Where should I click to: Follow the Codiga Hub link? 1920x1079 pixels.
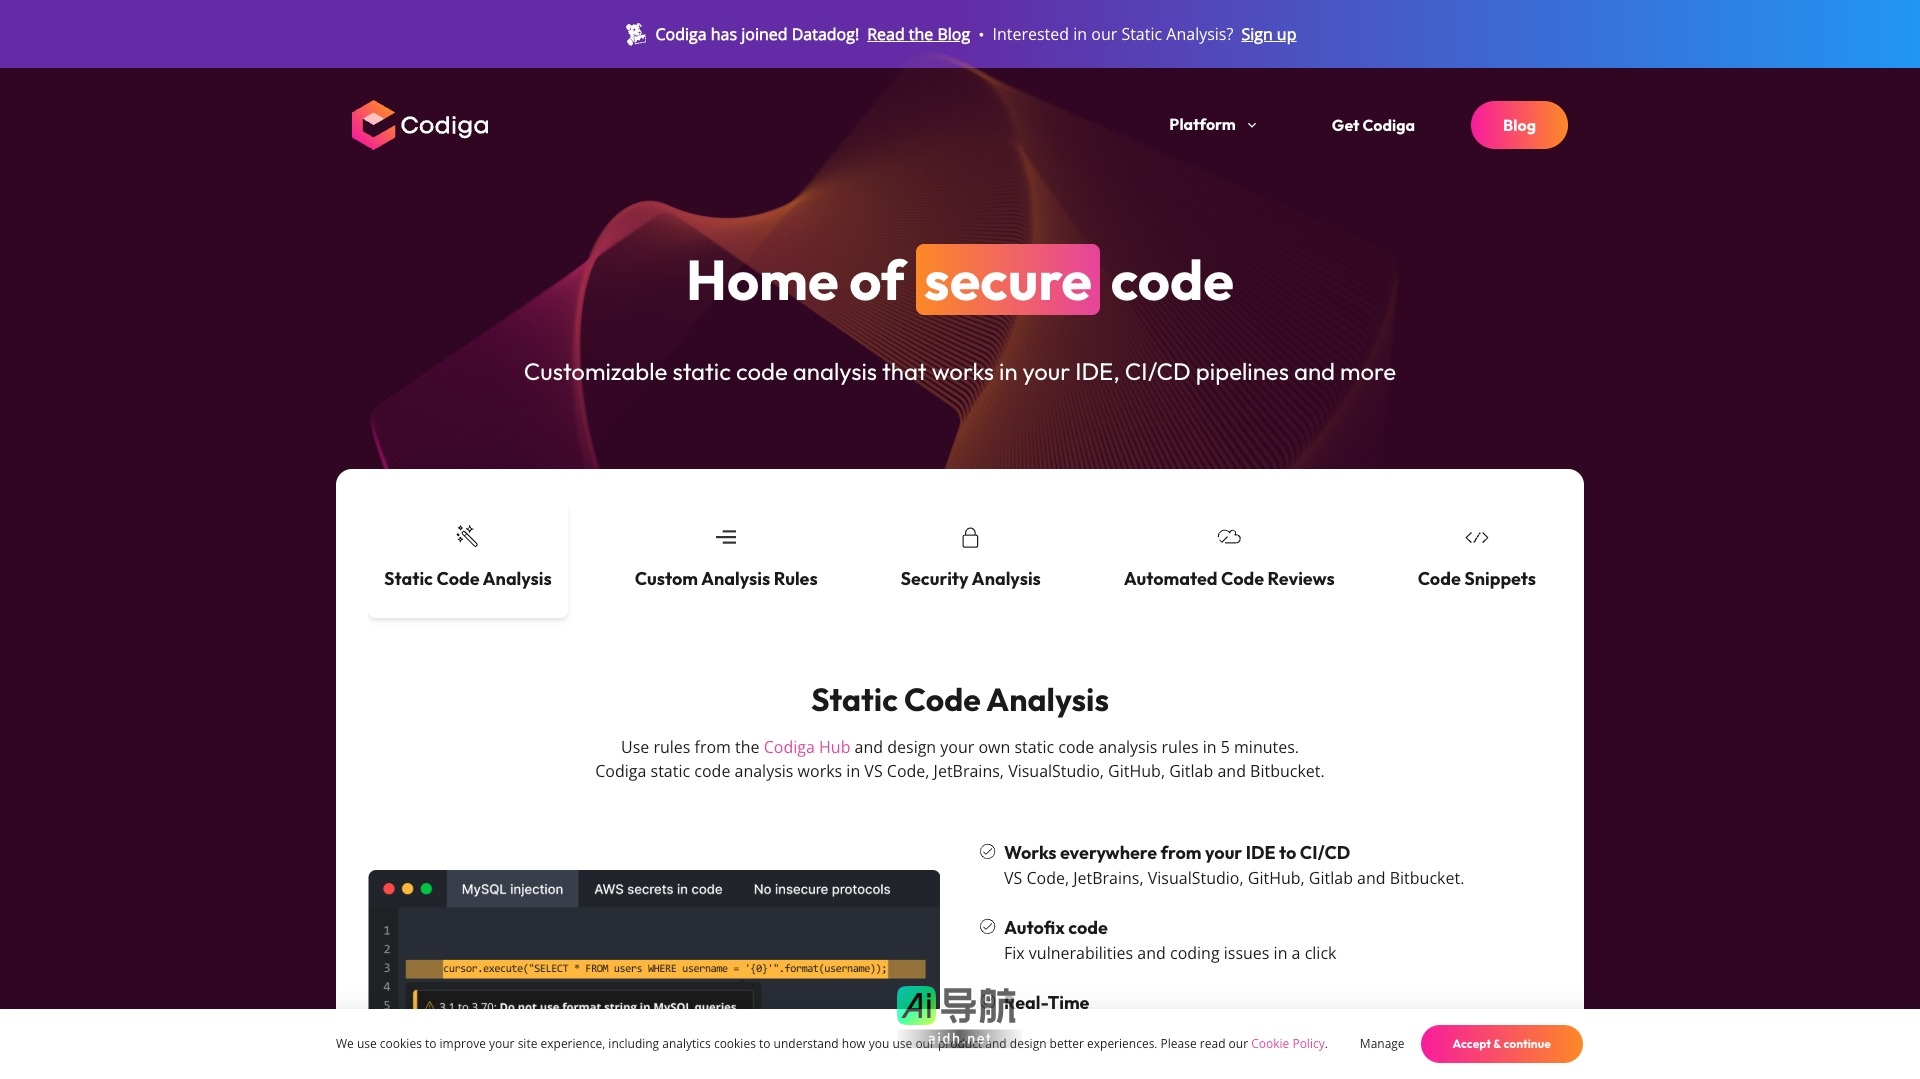[806, 747]
